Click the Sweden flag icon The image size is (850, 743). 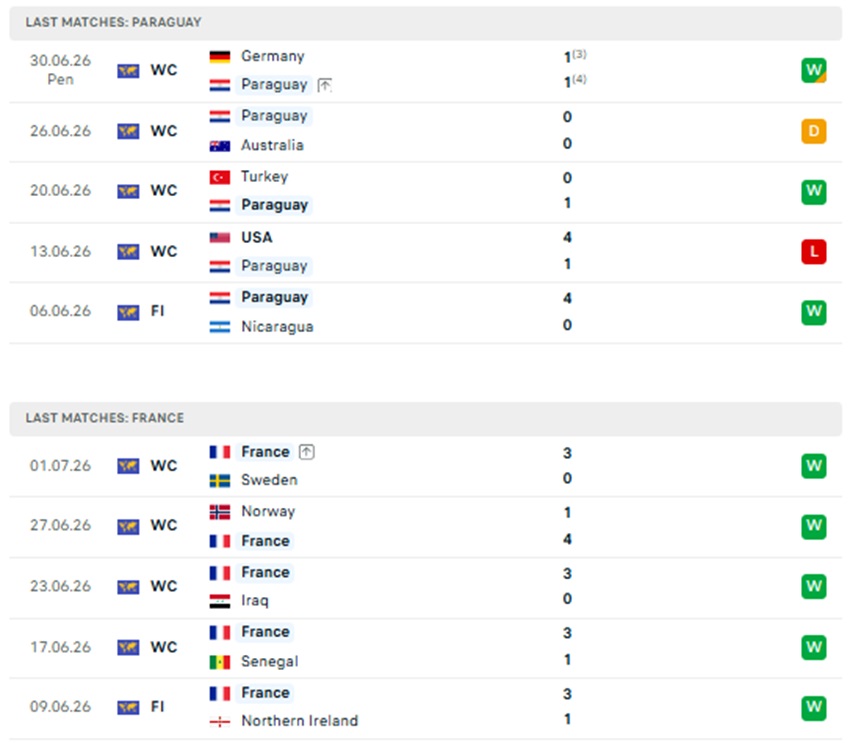tap(220, 481)
